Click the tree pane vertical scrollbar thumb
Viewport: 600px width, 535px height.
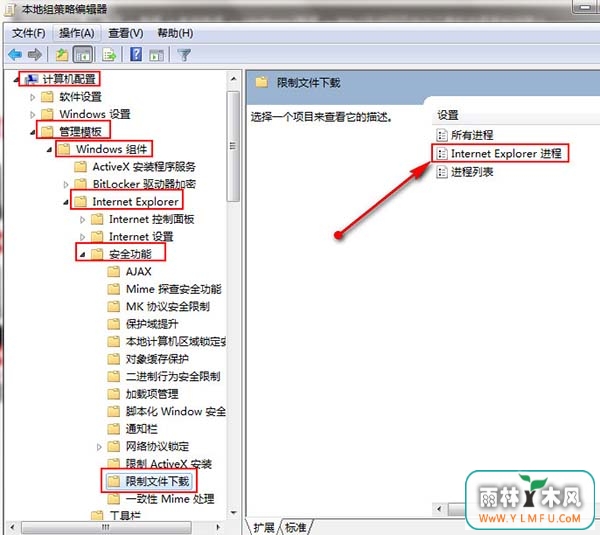[233, 146]
